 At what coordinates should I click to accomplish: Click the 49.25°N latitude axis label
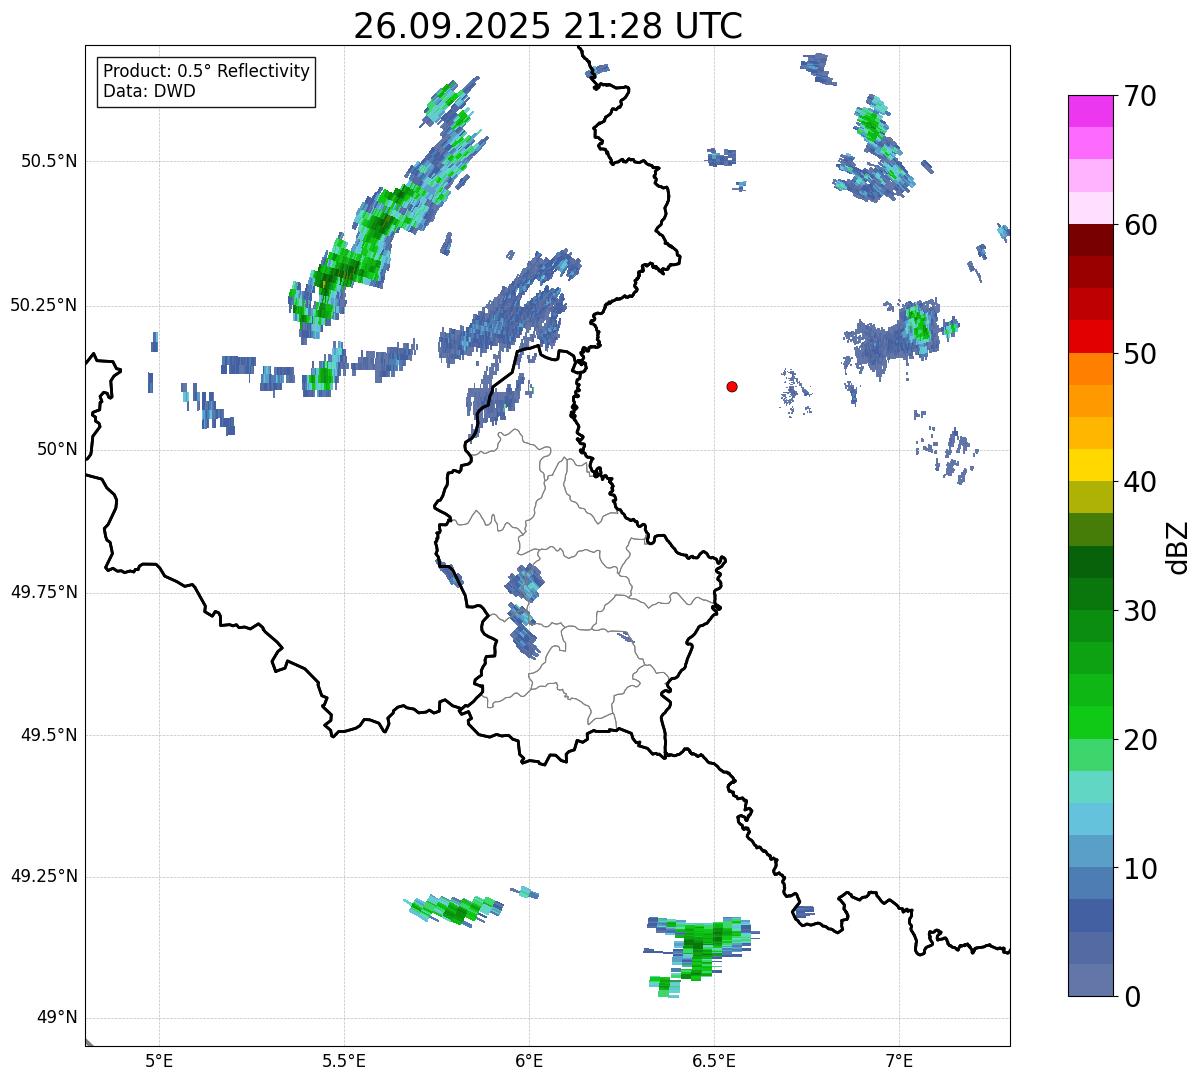(44, 877)
